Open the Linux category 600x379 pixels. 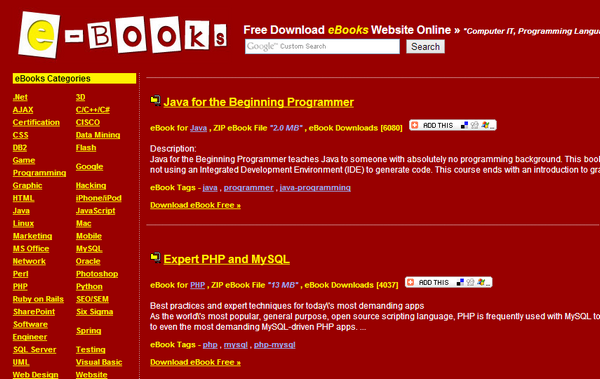pos(23,224)
